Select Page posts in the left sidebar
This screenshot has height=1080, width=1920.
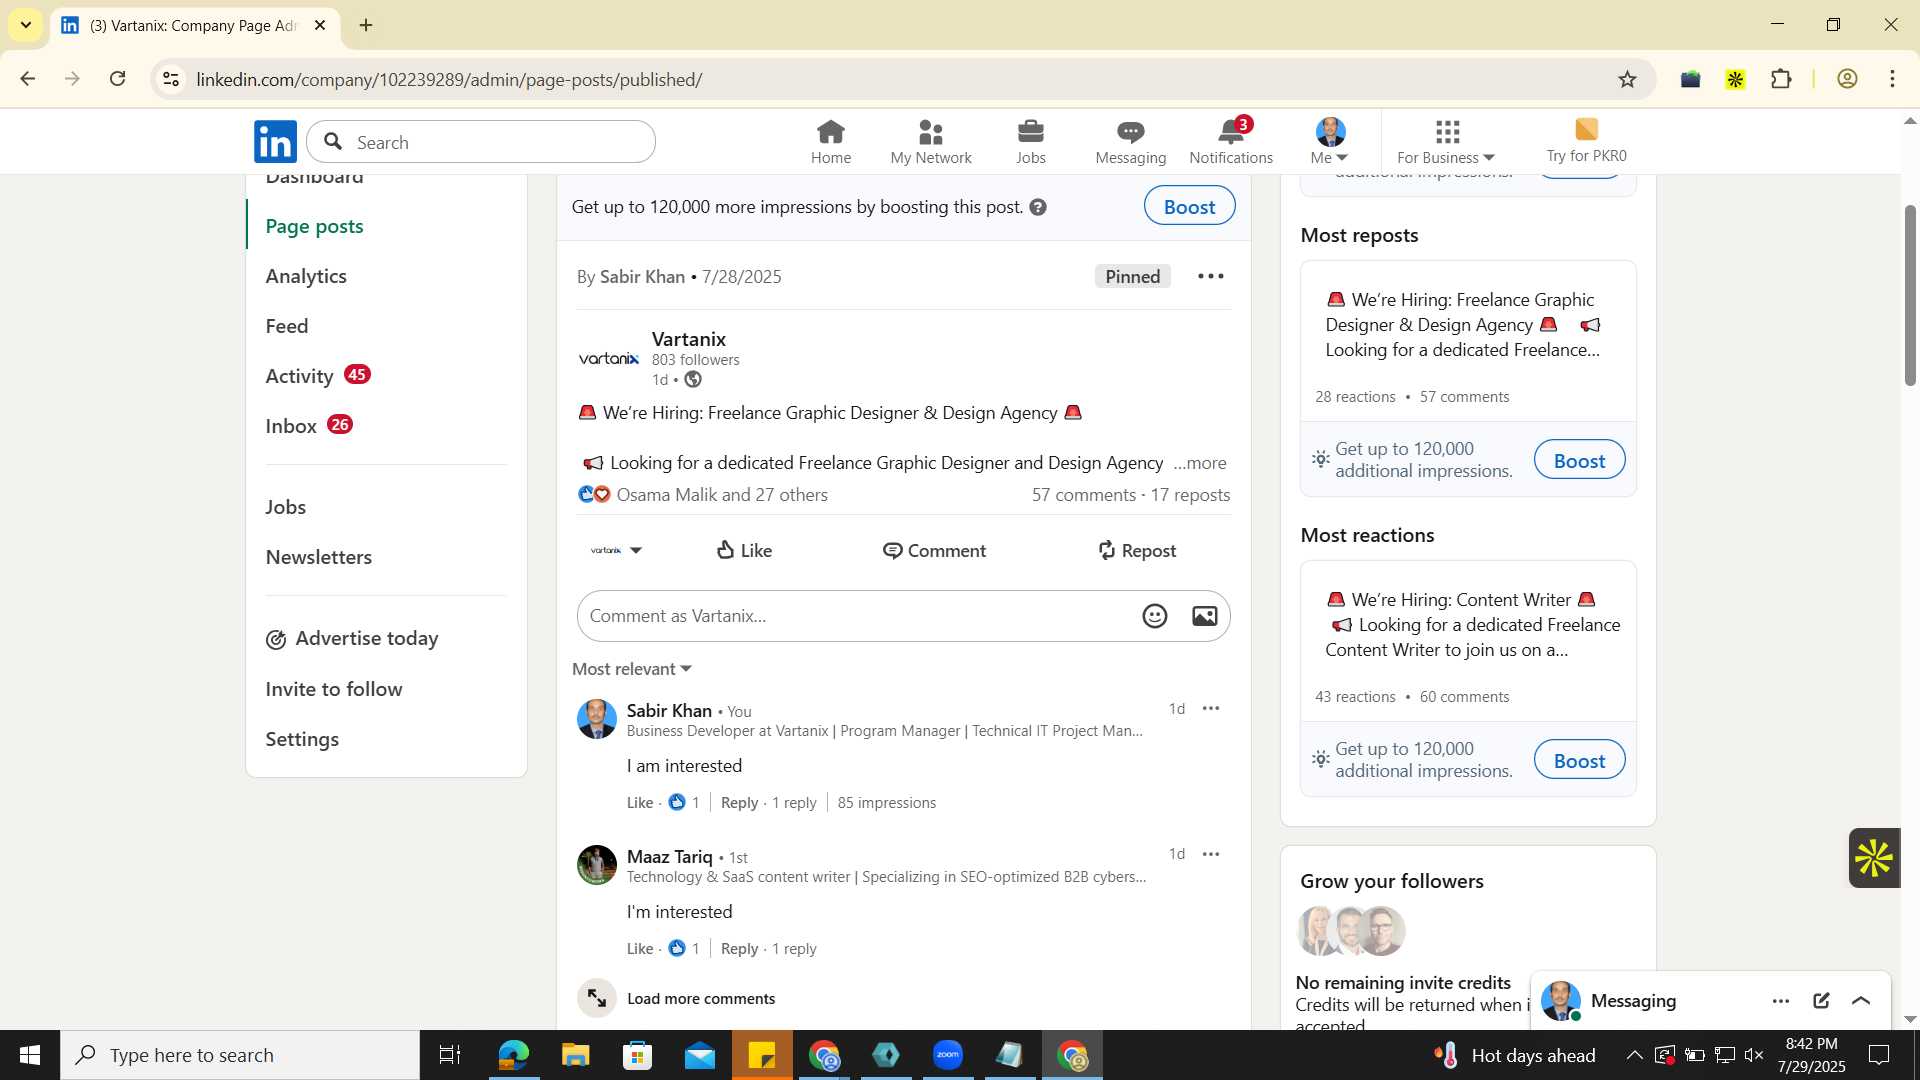[314, 226]
